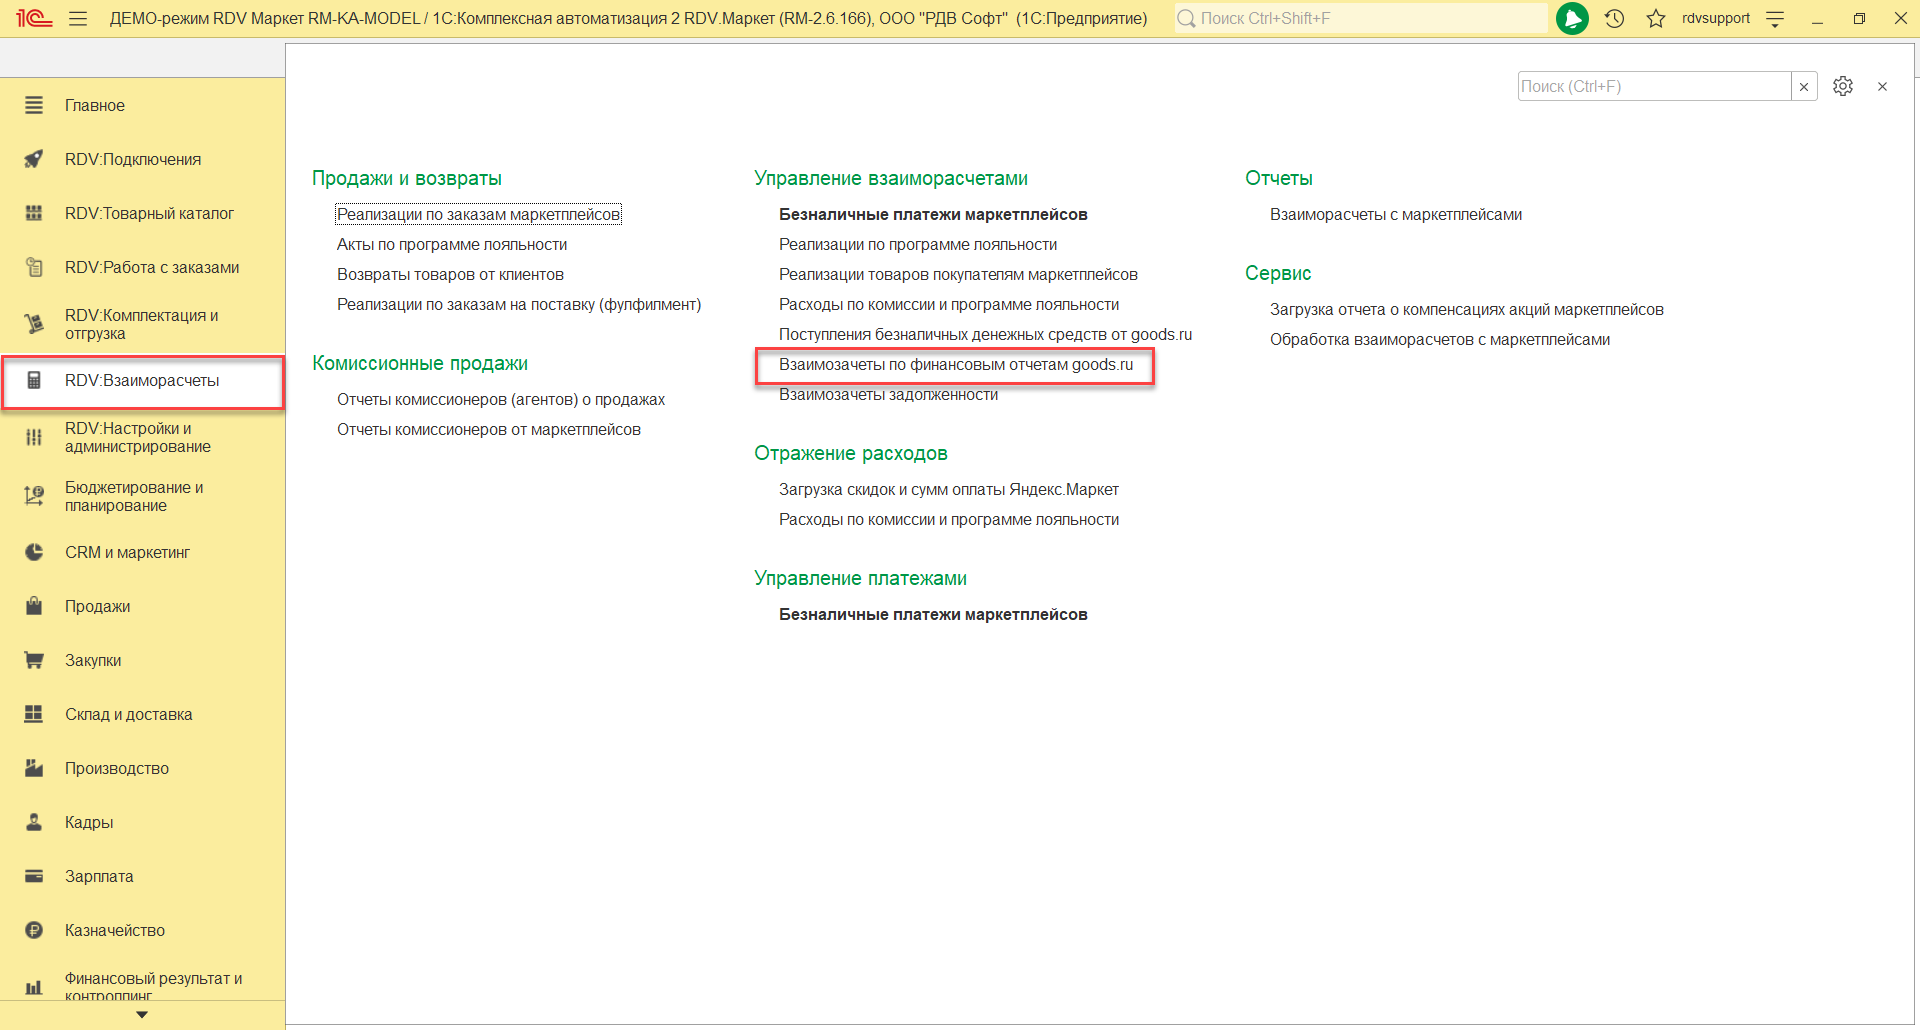The width and height of the screenshot is (1920, 1030).
Task: Open Взаиморасчеты с маркетплейсами report
Action: tap(1396, 214)
